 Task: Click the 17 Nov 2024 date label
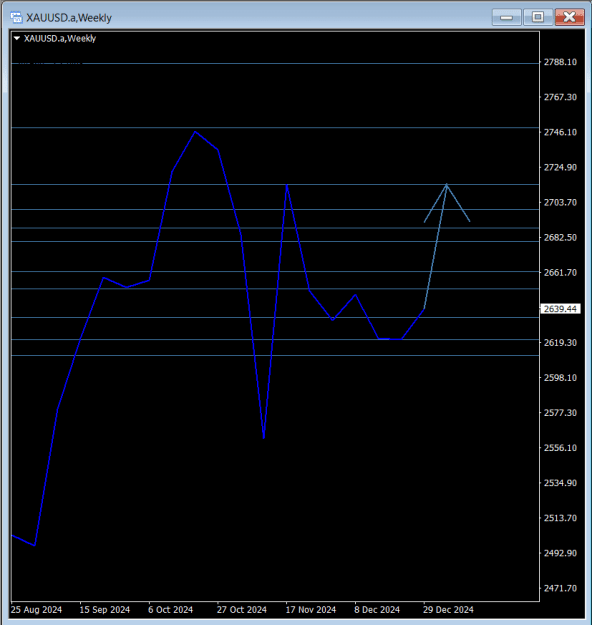[x=311, y=609]
